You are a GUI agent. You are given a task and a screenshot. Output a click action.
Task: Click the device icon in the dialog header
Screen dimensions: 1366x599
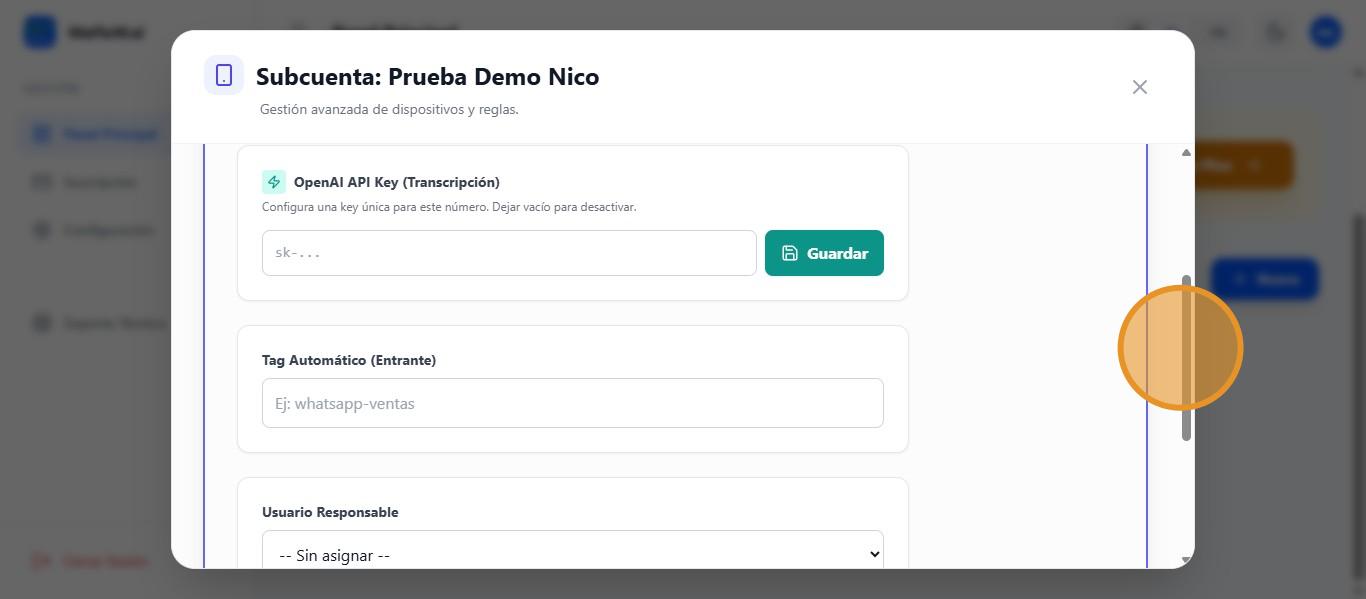point(224,76)
